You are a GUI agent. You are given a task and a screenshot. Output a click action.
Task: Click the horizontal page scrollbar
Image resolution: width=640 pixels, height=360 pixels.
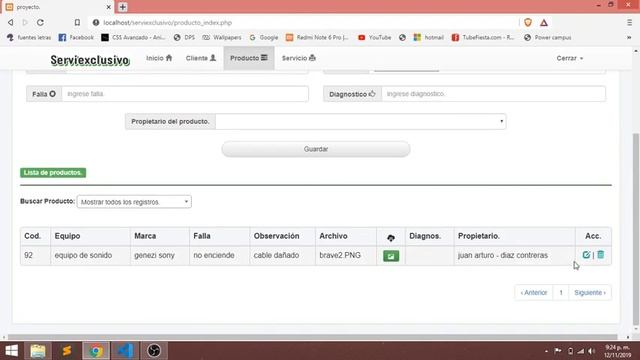coord(313,337)
